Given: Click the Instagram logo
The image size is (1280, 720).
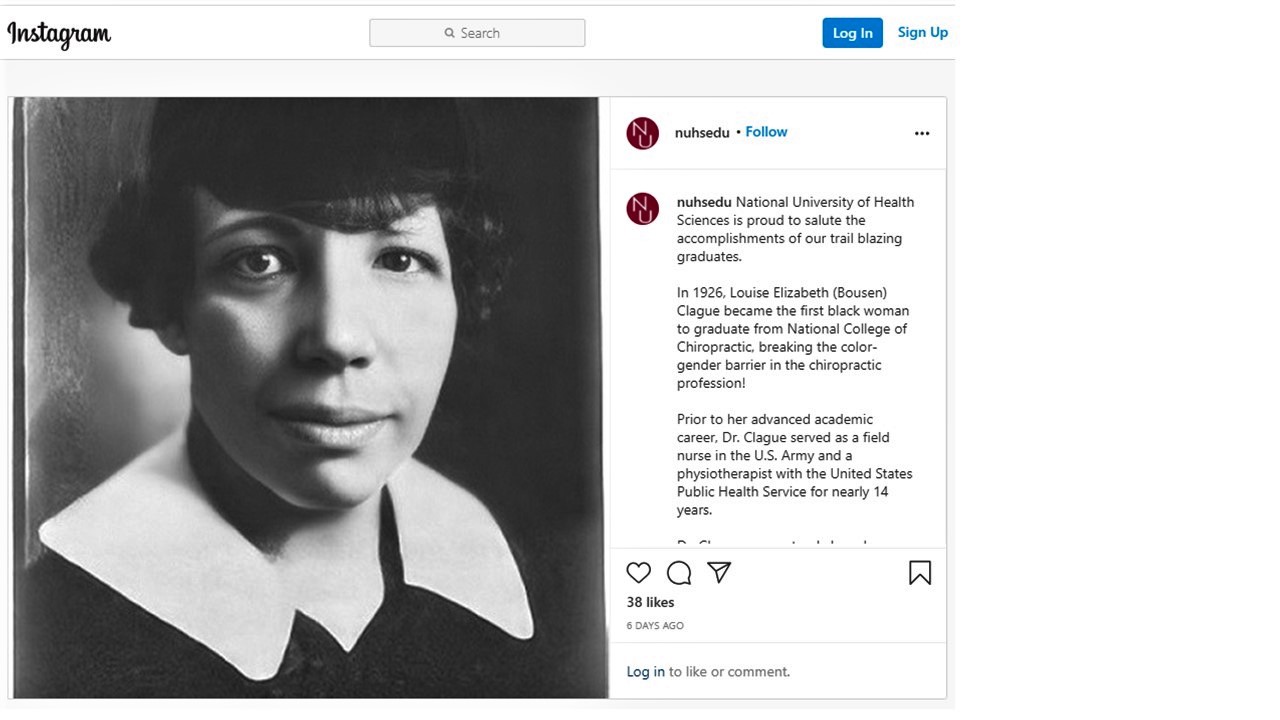Looking at the screenshot, I should pos(59,34).
